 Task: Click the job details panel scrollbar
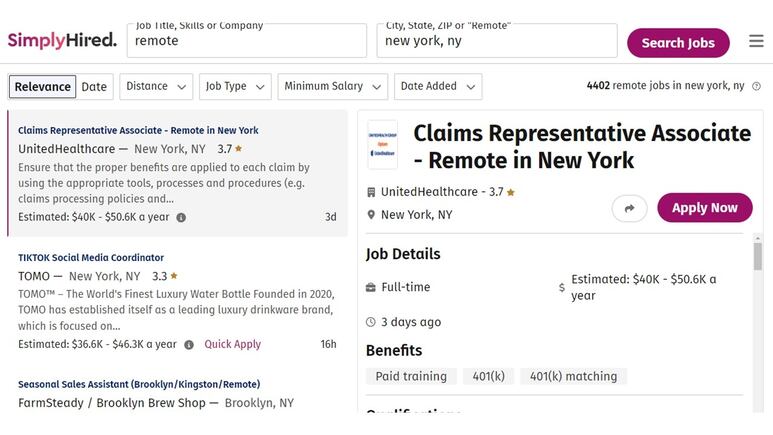(x=757, y=256)
